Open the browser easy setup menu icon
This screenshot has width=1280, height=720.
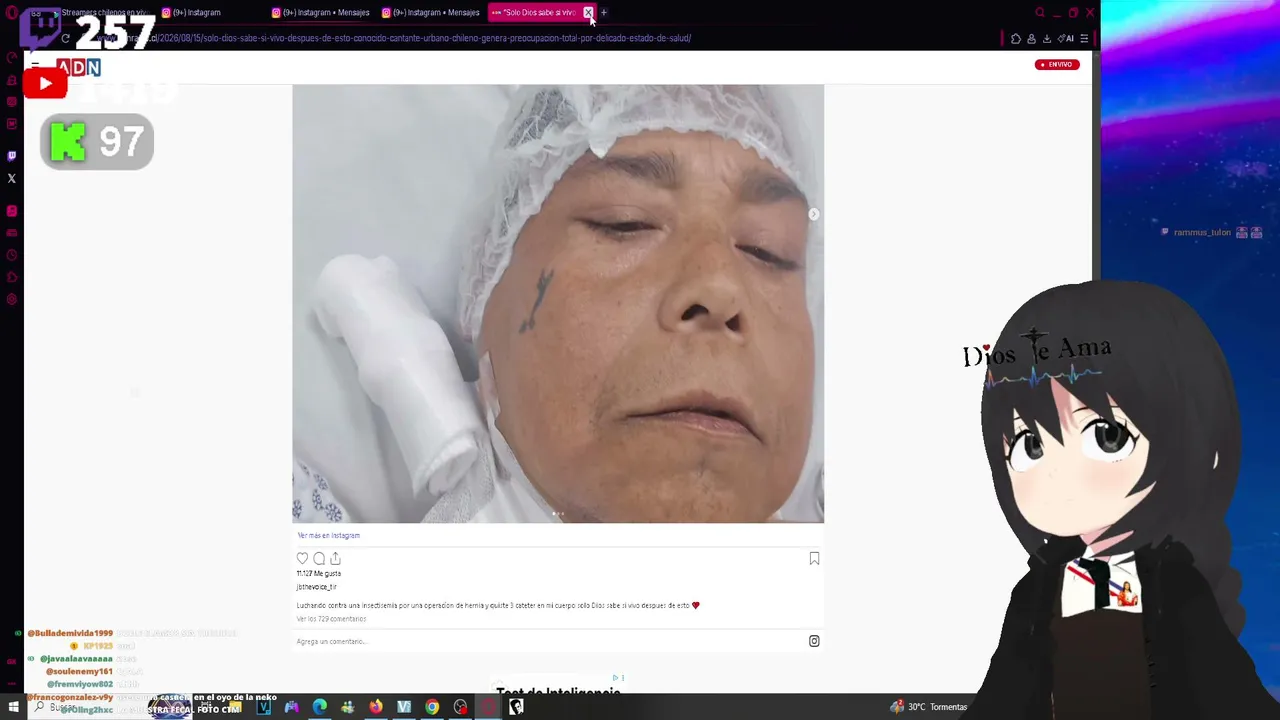click(1084, 39)
